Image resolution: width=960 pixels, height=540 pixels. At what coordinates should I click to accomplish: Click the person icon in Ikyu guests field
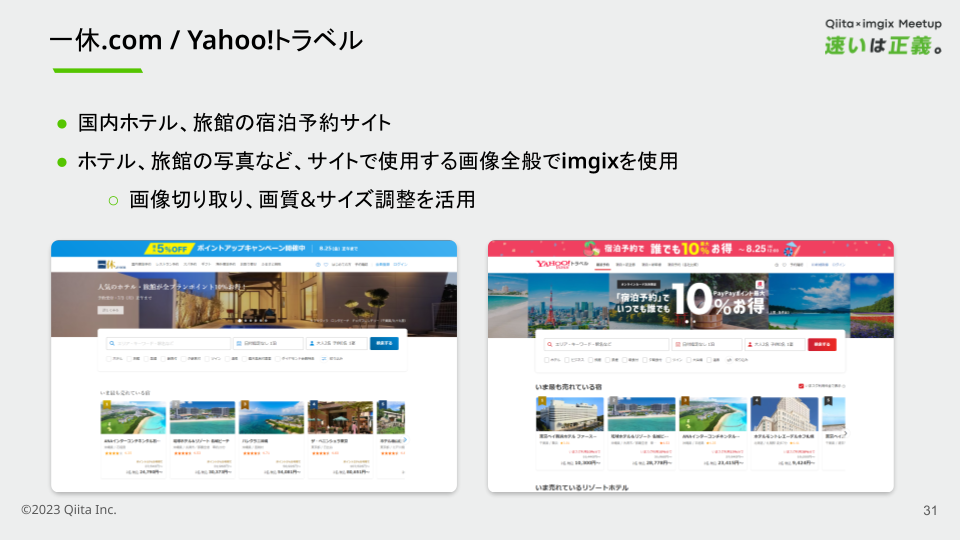(312, 343)
